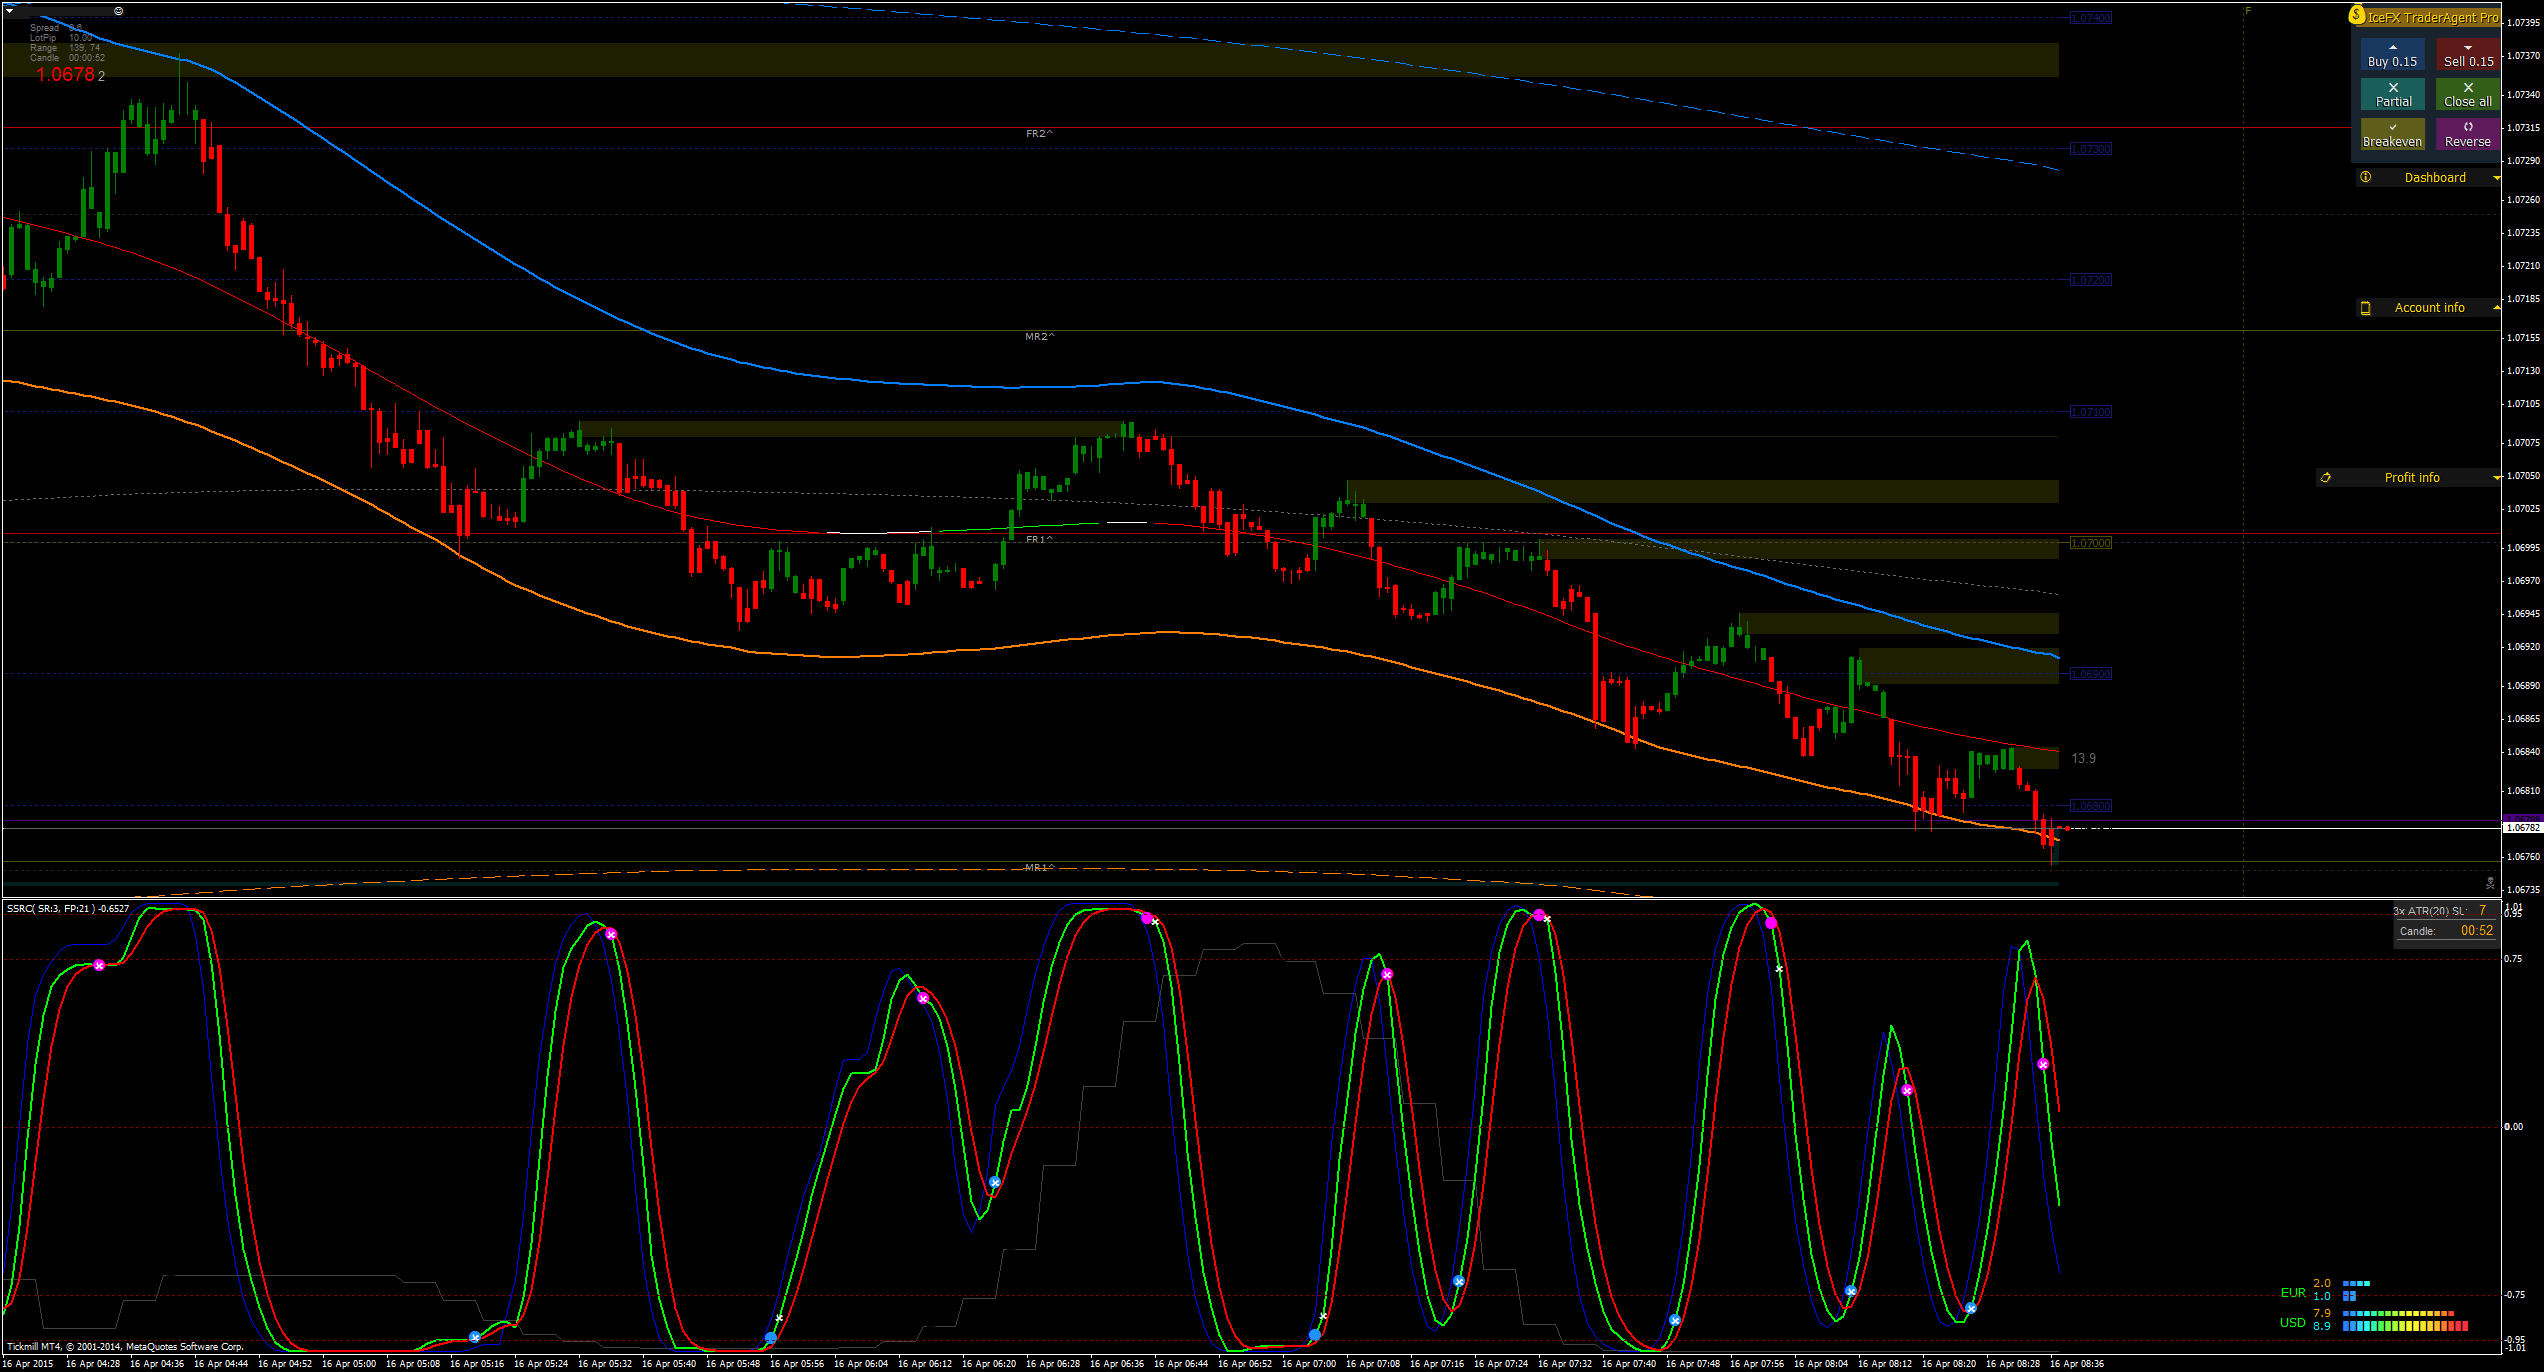2544x1372 pixels.
Task: Click the Dashboard info icon
Action: [x=2365, y=177]
